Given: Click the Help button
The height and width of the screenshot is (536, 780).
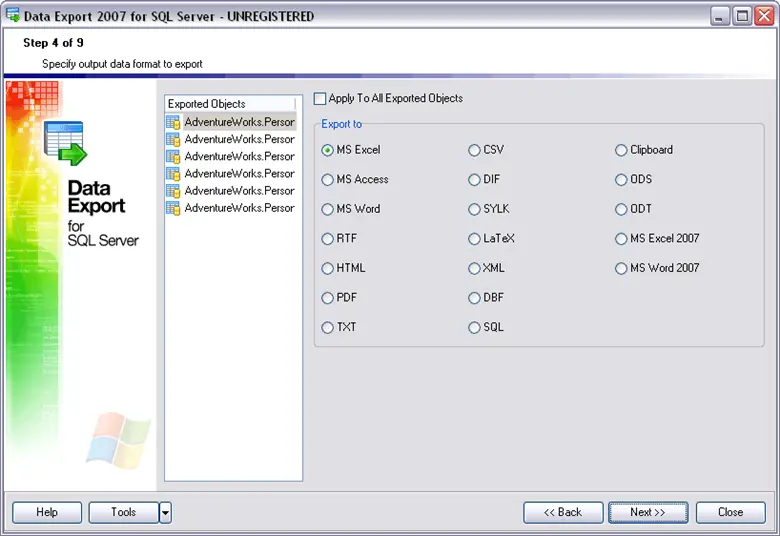Looking at the screenshot, I should pyautogui.click(x=47, y=512).
